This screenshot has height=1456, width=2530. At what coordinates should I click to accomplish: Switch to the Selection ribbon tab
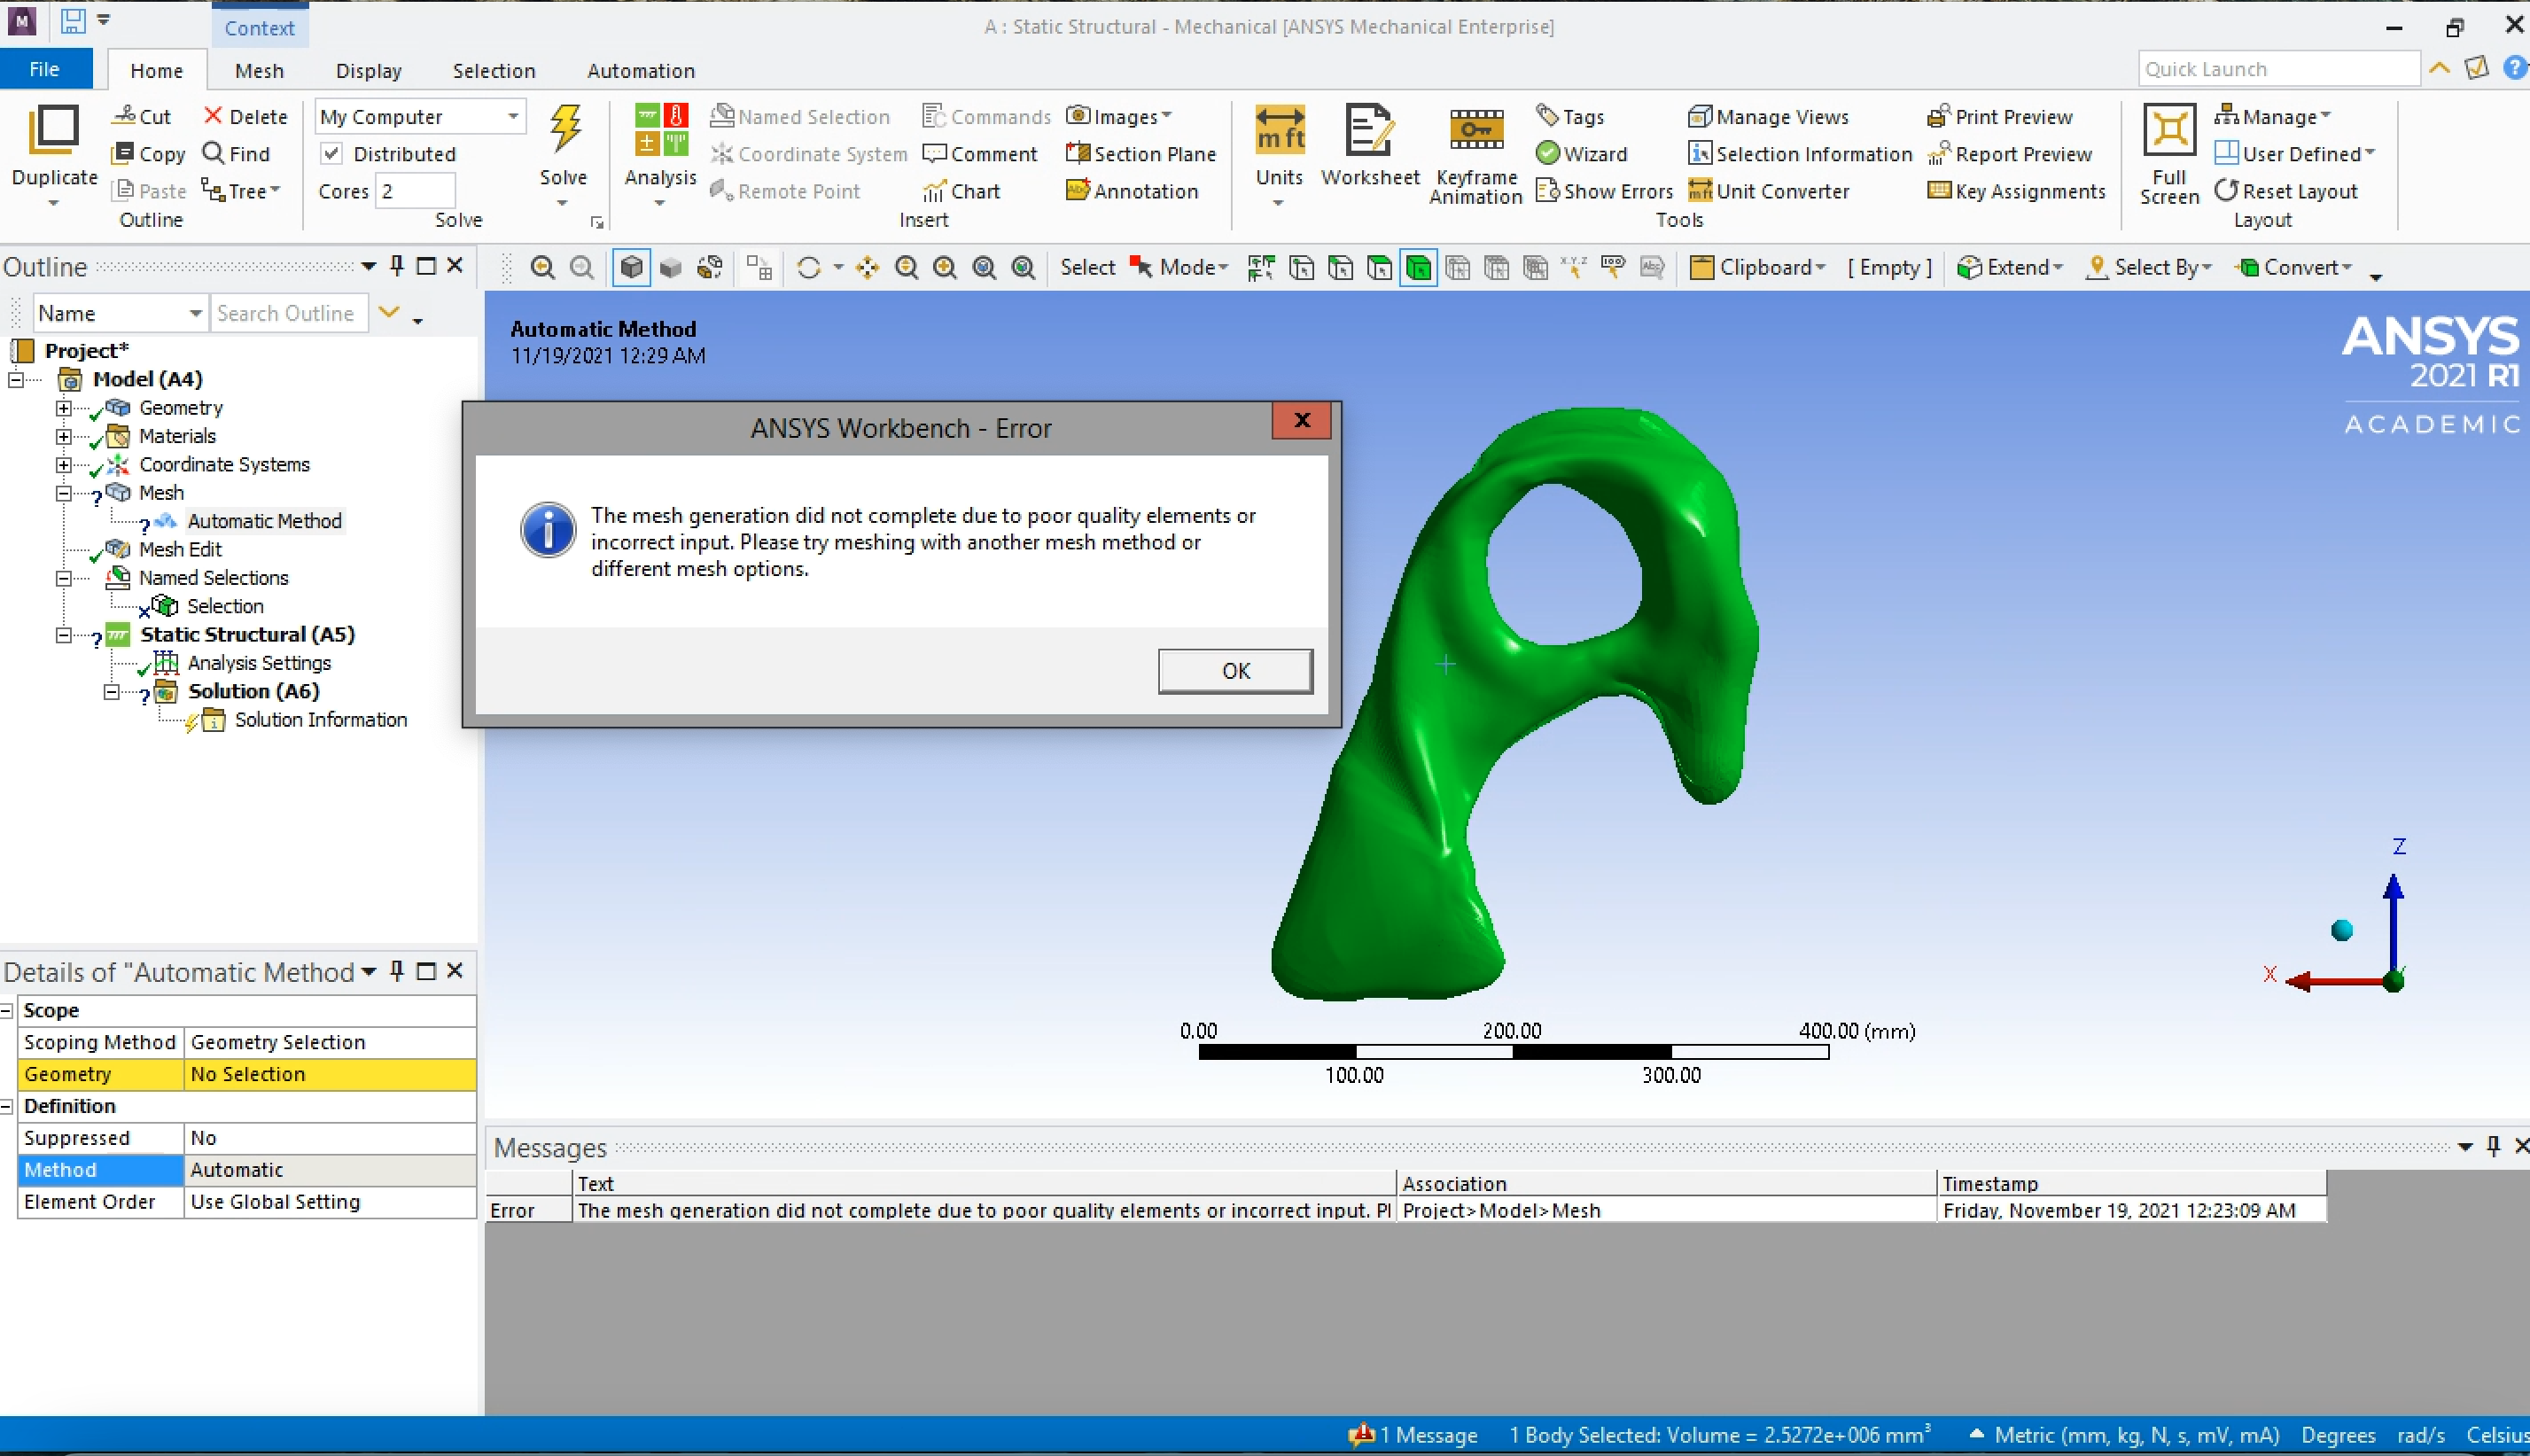click(494, 71)
